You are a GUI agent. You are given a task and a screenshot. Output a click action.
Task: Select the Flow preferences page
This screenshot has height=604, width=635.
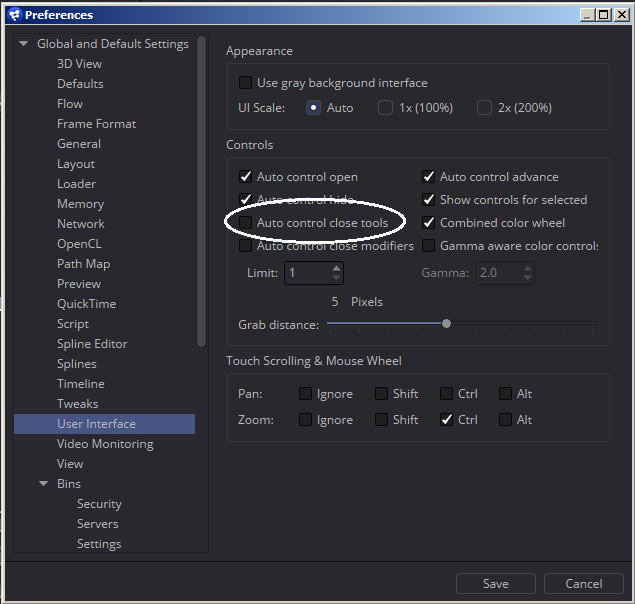(70, 104)
